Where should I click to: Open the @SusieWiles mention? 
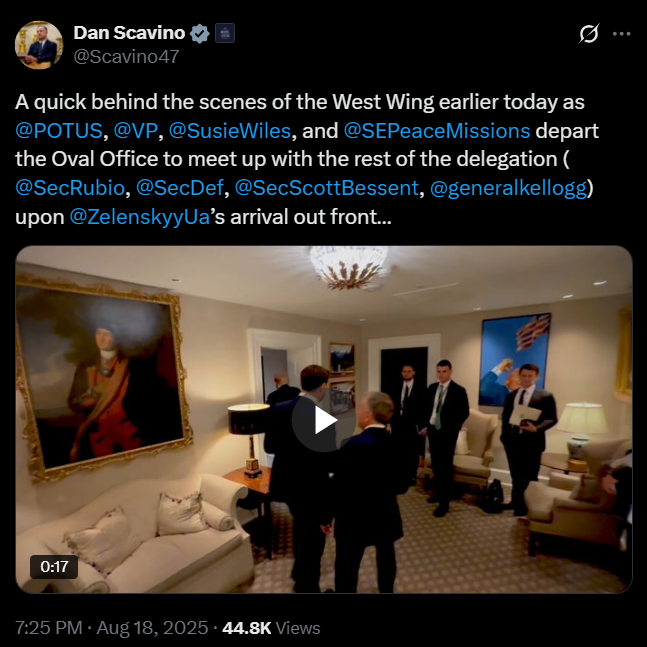pos(230,131)
